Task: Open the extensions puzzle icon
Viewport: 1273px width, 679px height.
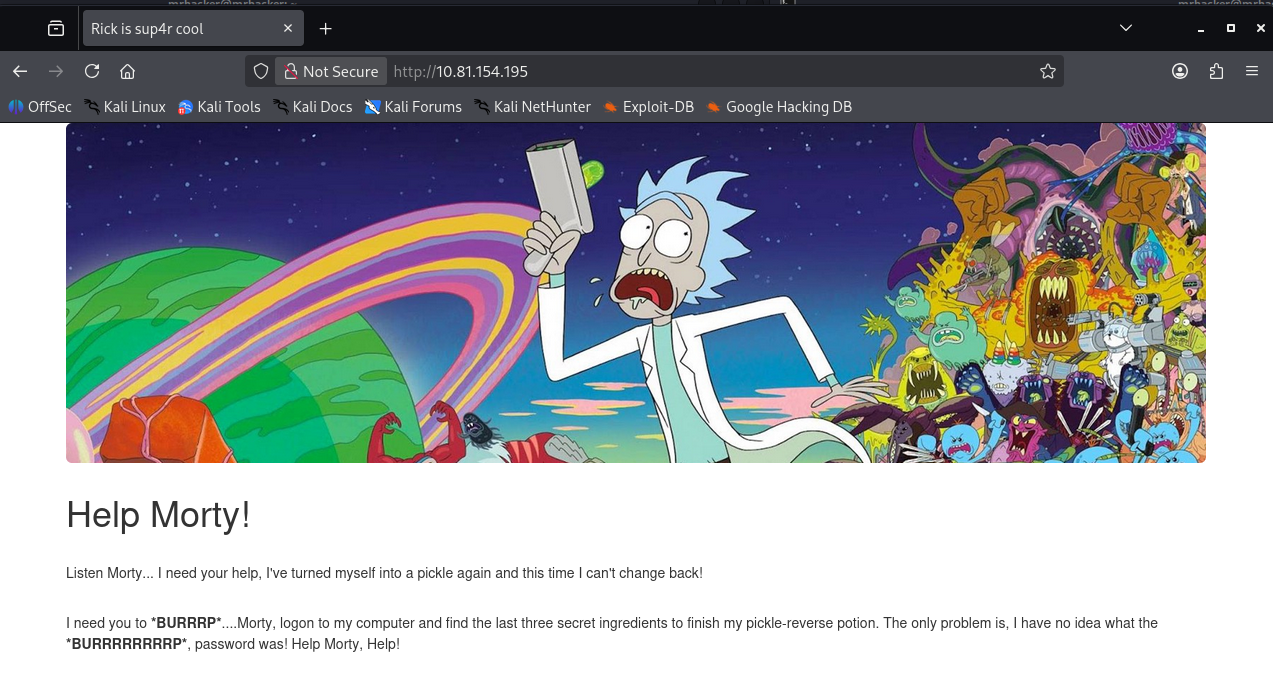Action: pos(1216,71)
